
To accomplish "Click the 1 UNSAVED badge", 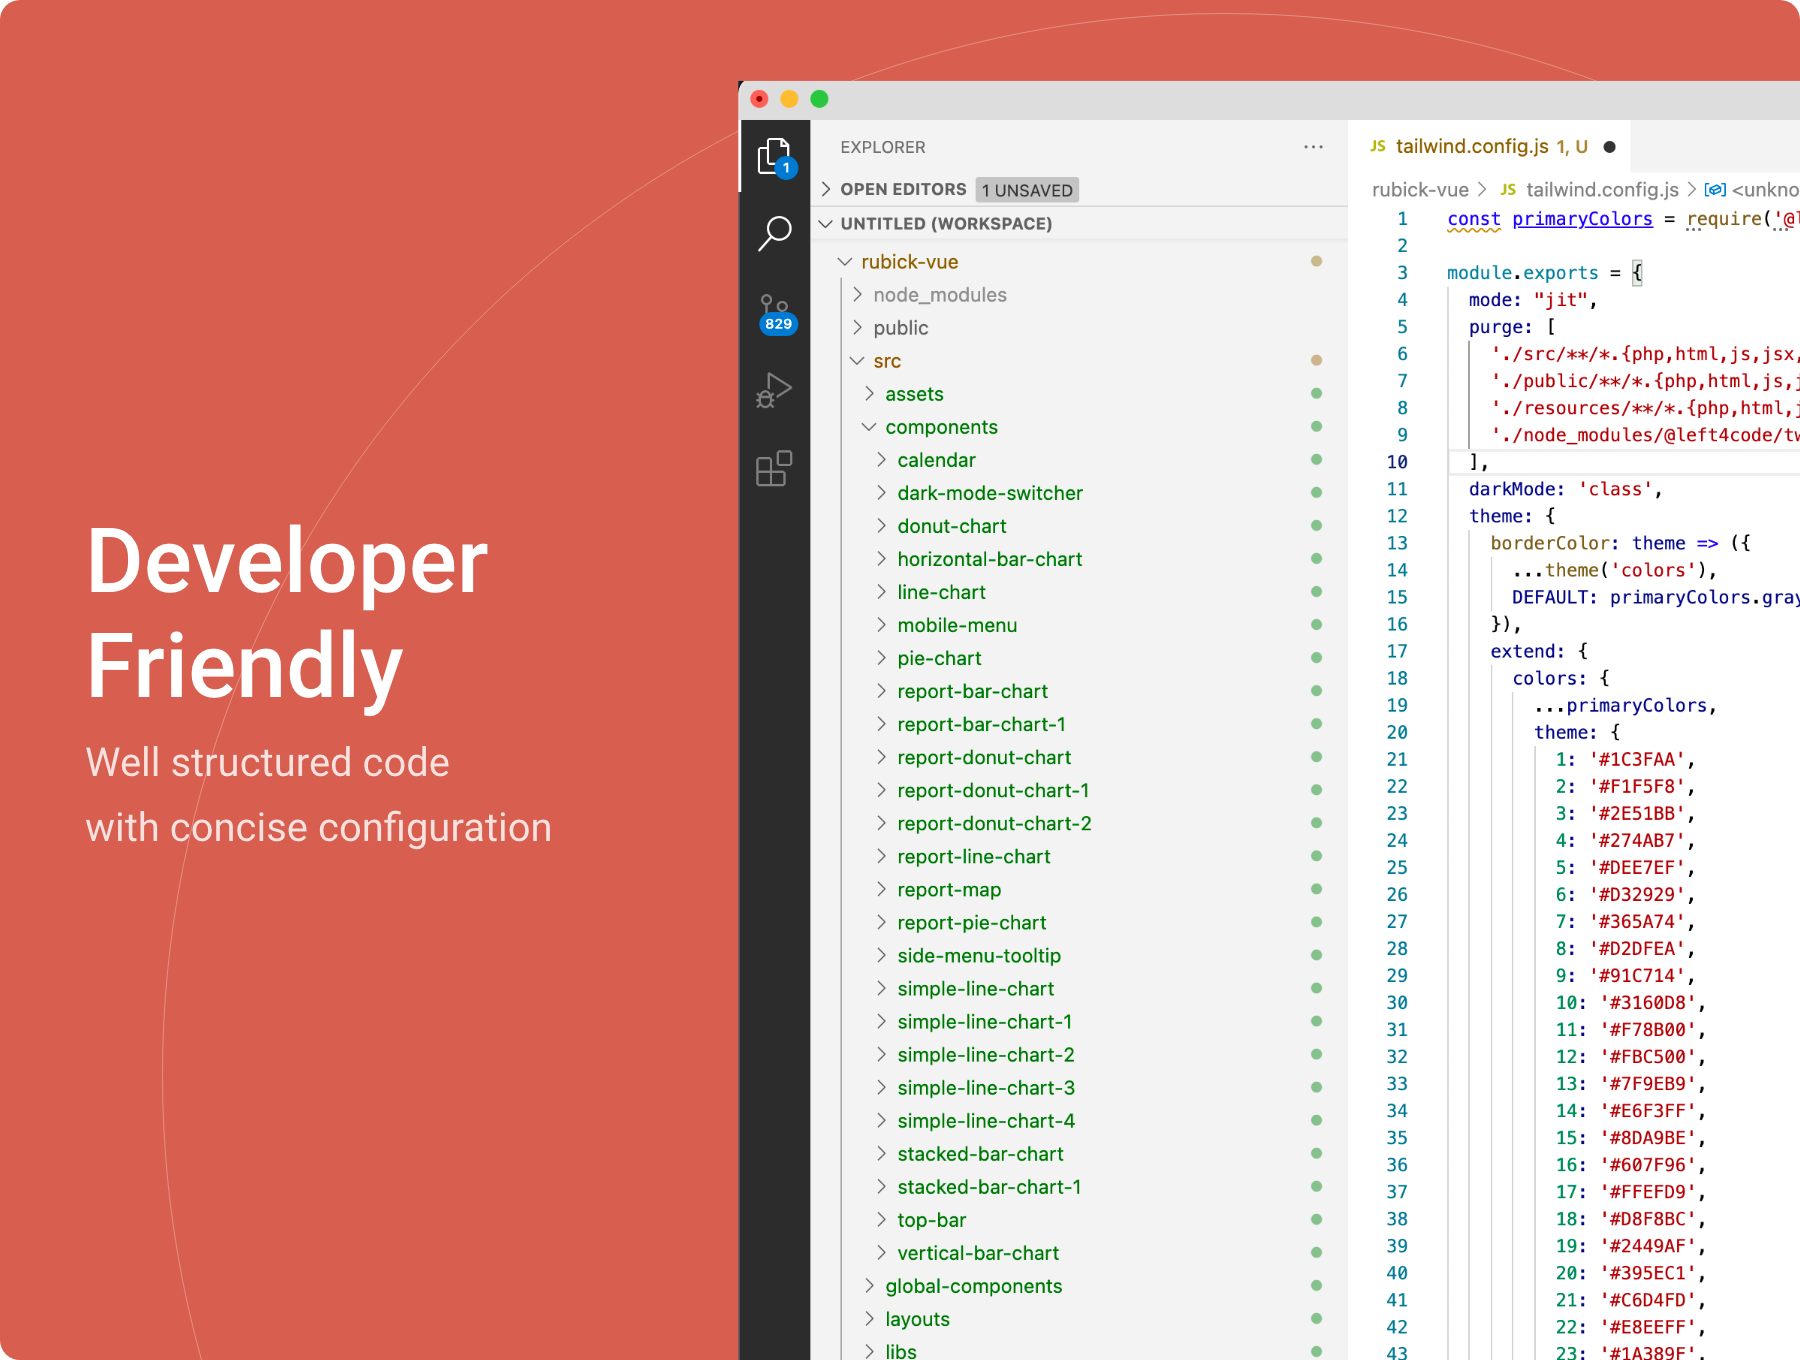I will pos(1027,190).
